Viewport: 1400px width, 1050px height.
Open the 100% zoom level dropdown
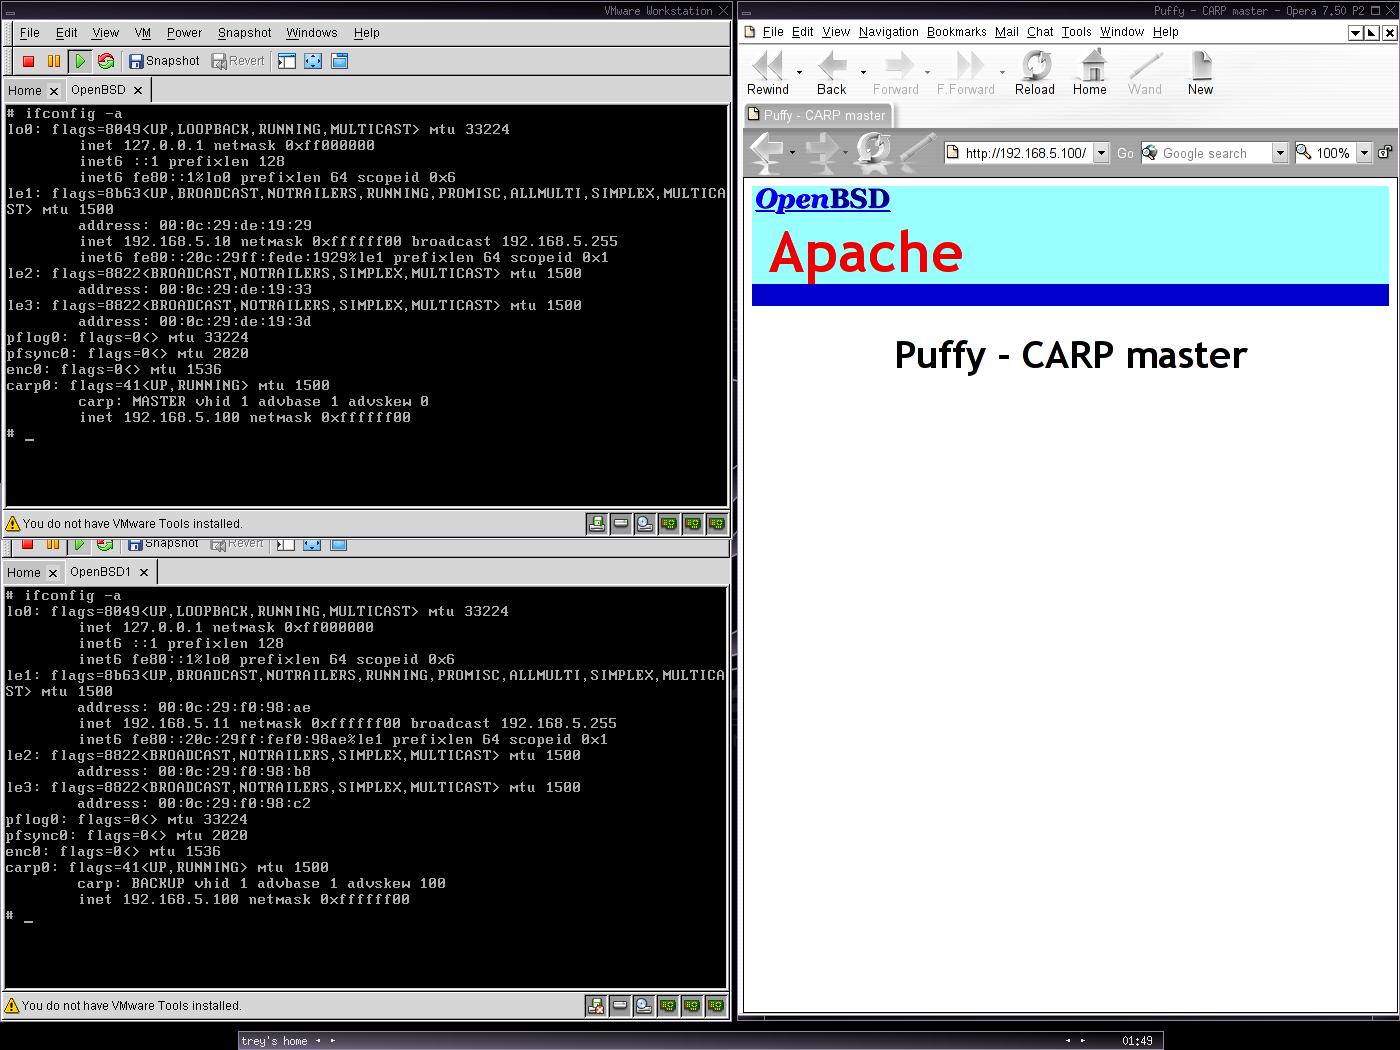coord(1363,153)
